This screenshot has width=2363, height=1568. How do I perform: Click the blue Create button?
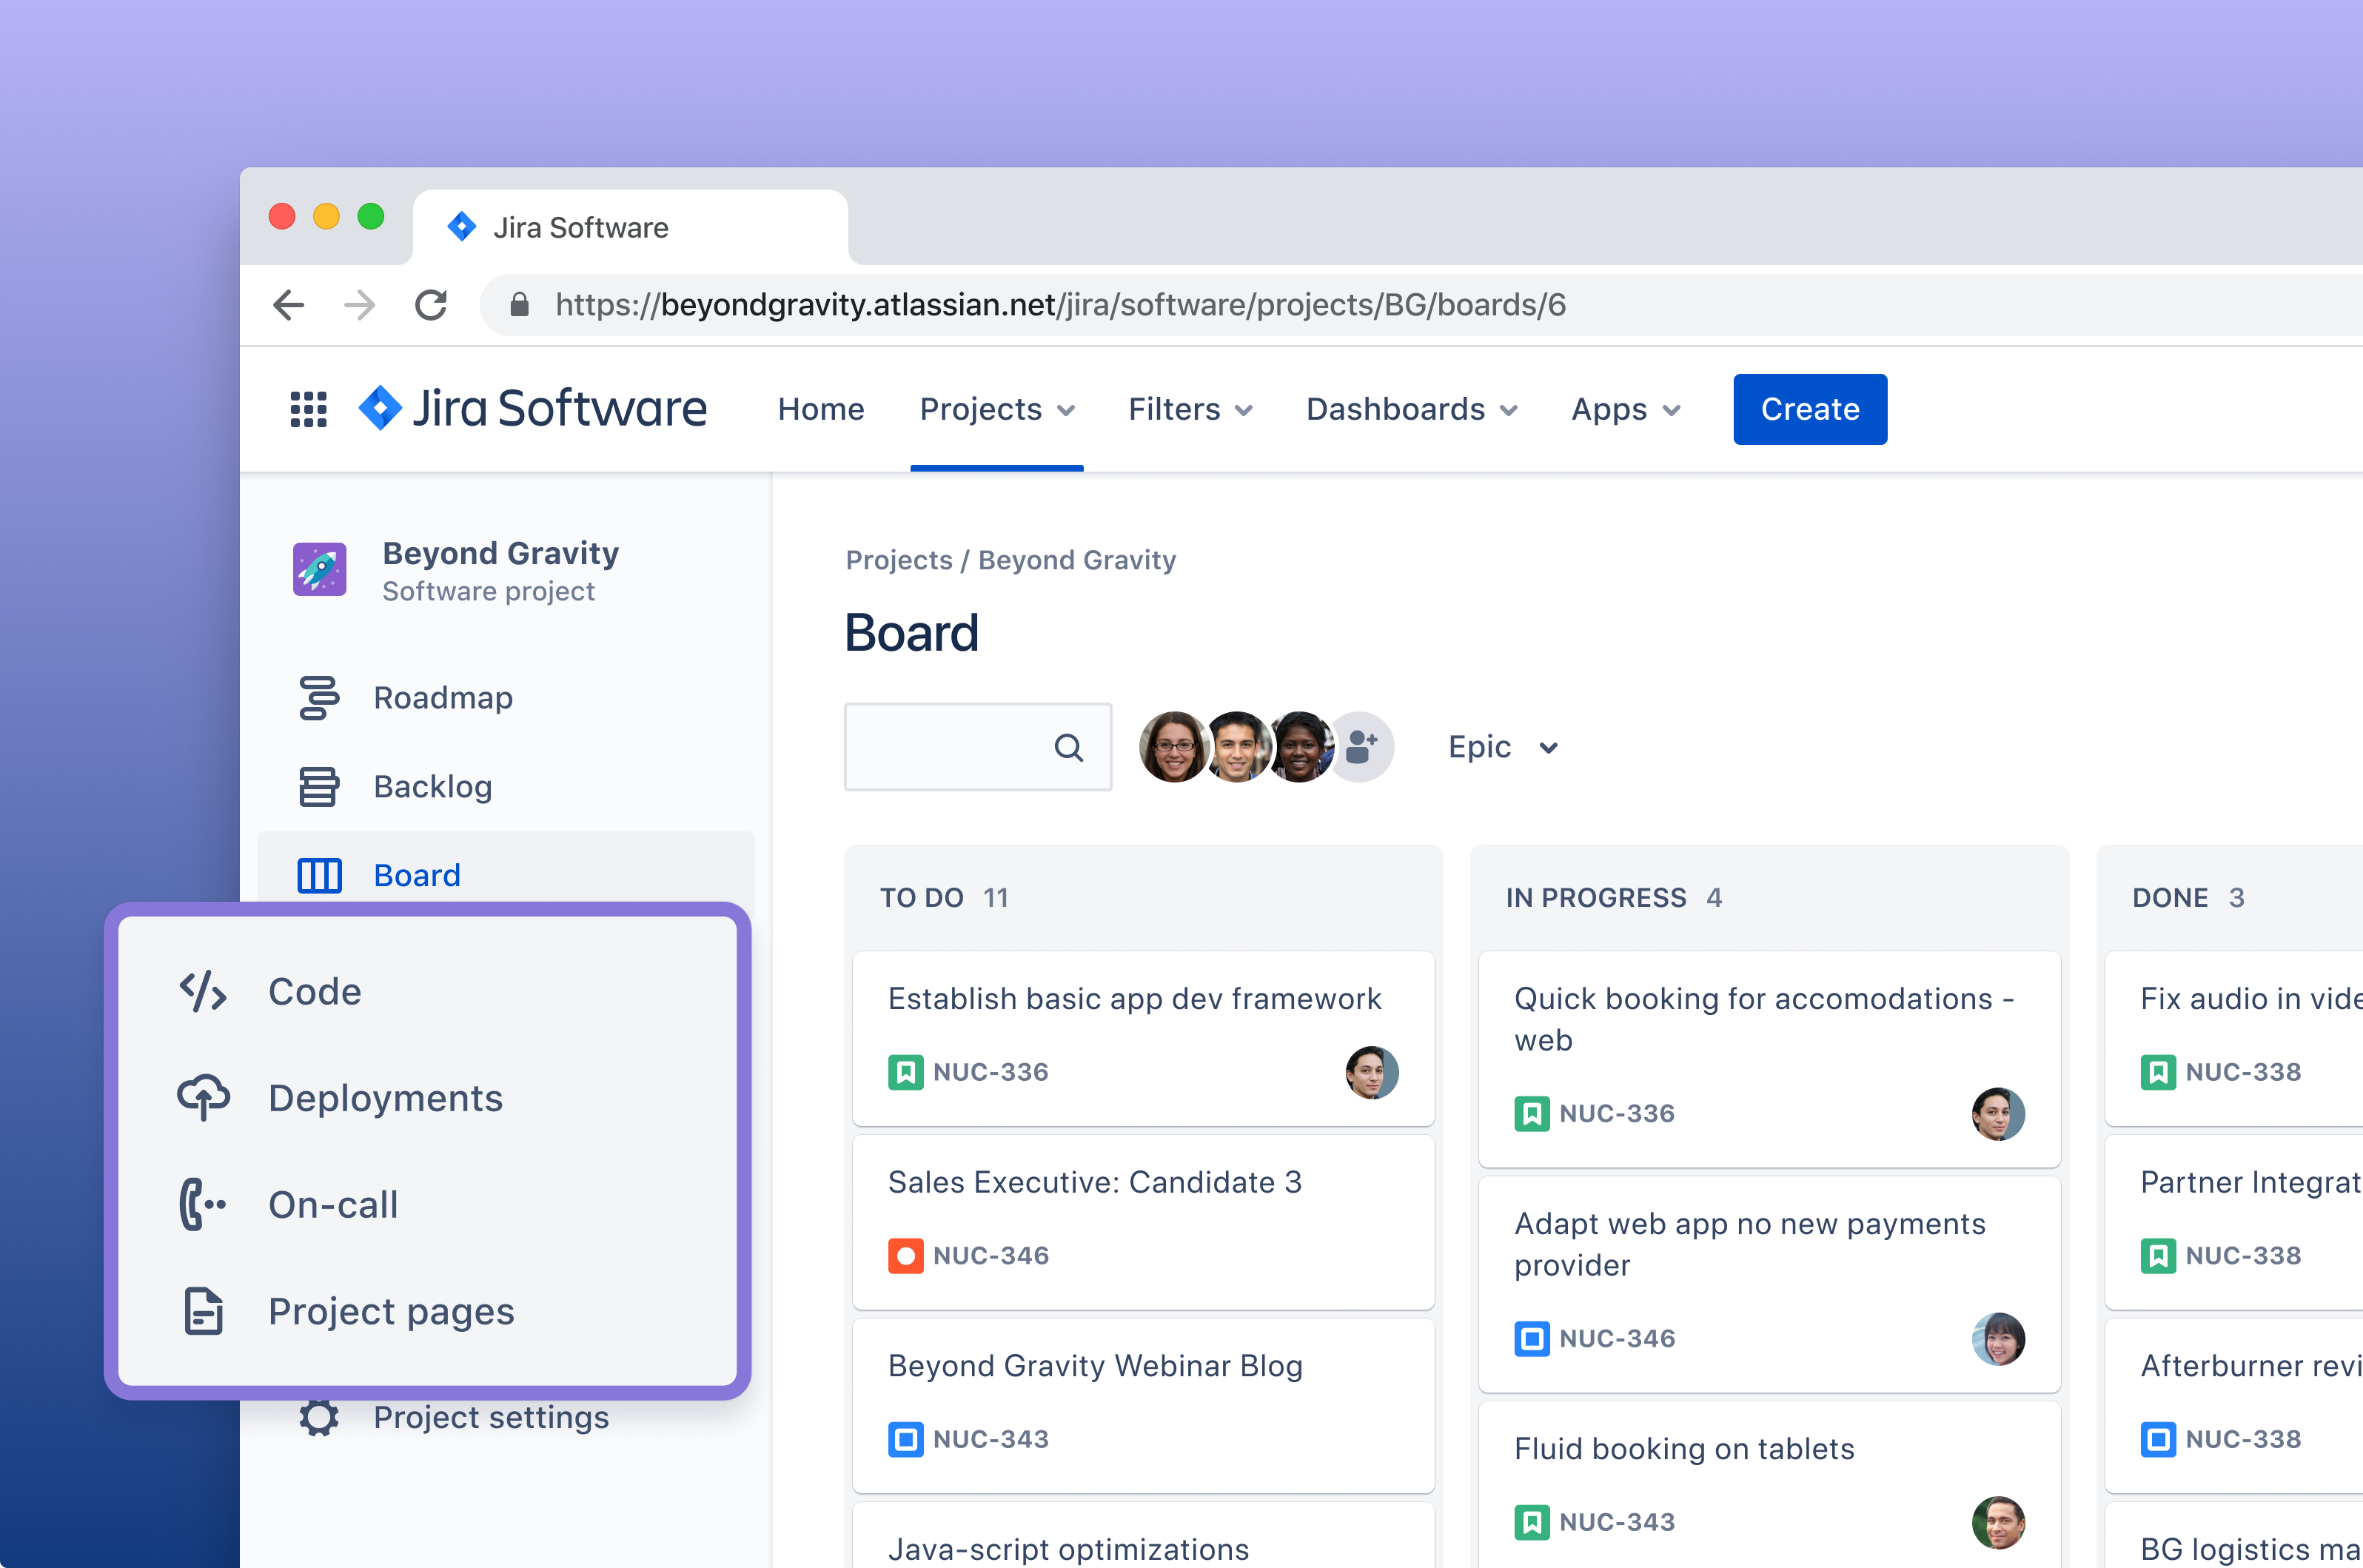[x=1810, y=409]
